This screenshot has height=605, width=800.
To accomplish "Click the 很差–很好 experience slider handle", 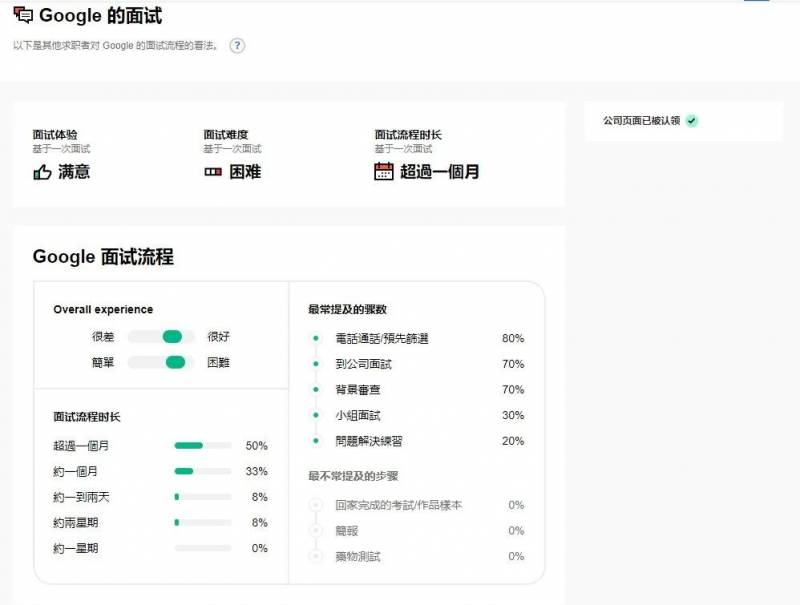I will point(175,337).
